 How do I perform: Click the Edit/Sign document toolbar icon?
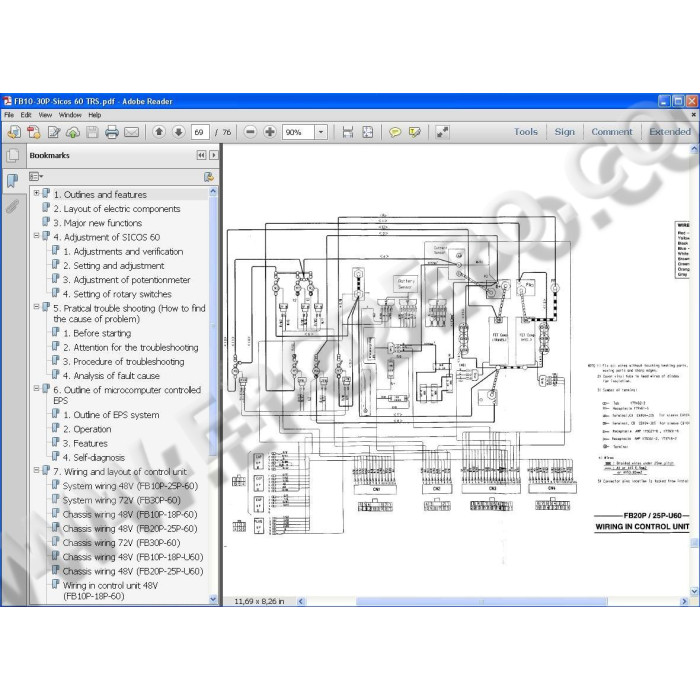tap(54, 132)
